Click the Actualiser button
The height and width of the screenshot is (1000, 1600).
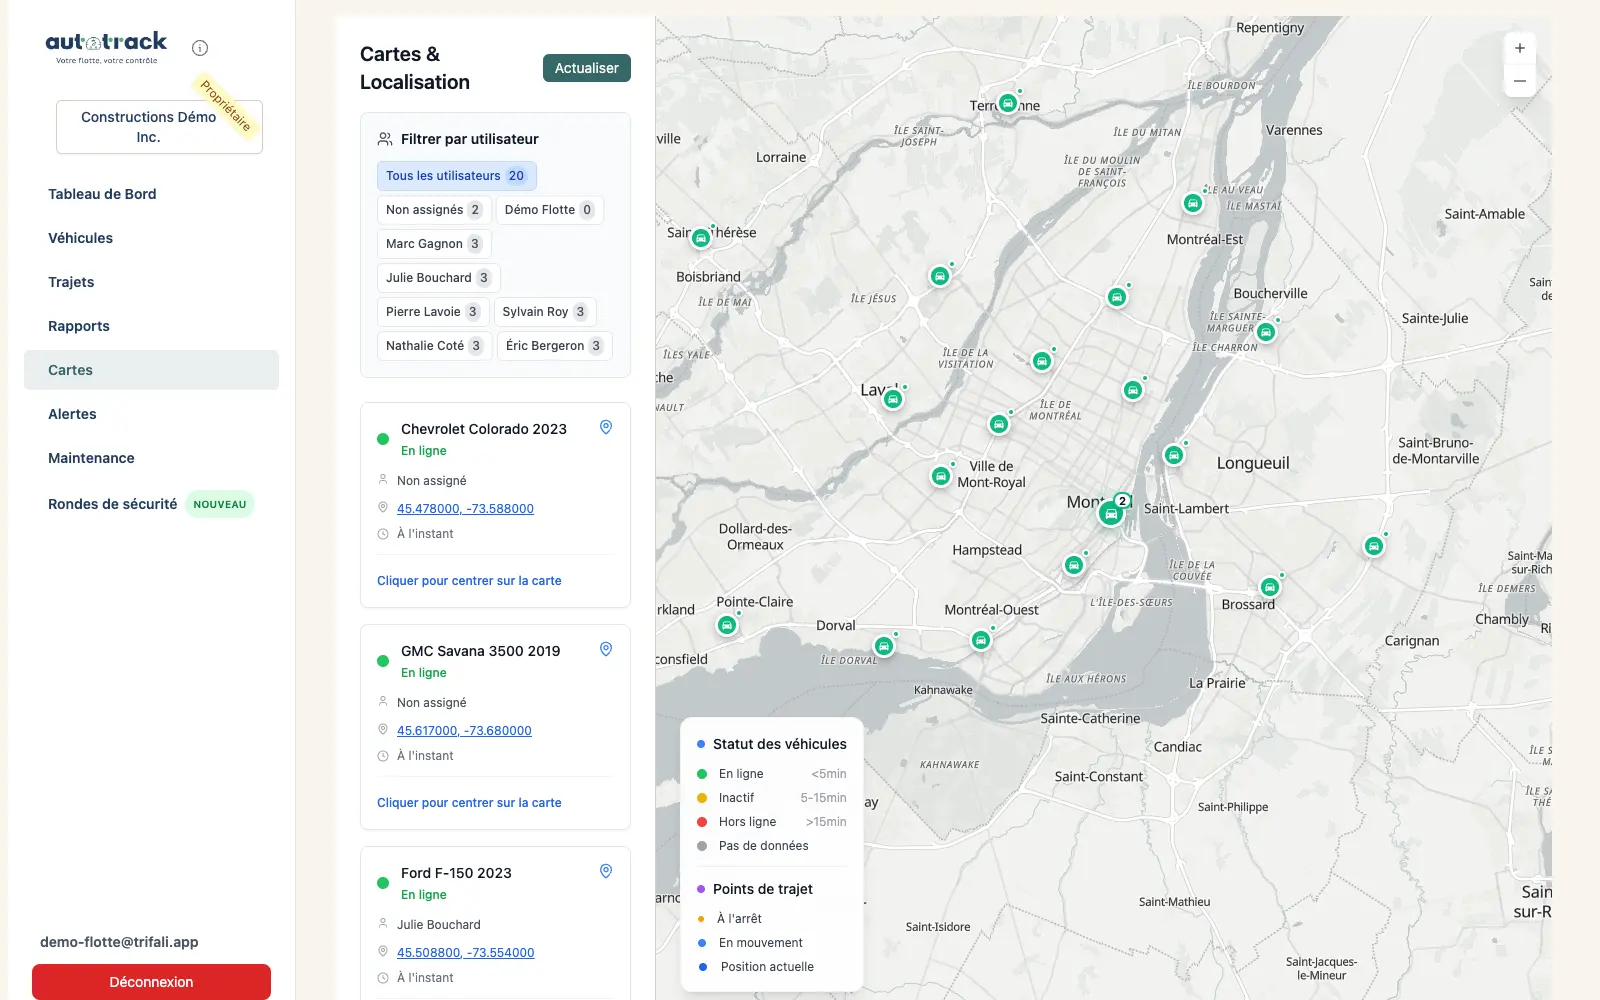pyautogui.click(x=587, y=68)
